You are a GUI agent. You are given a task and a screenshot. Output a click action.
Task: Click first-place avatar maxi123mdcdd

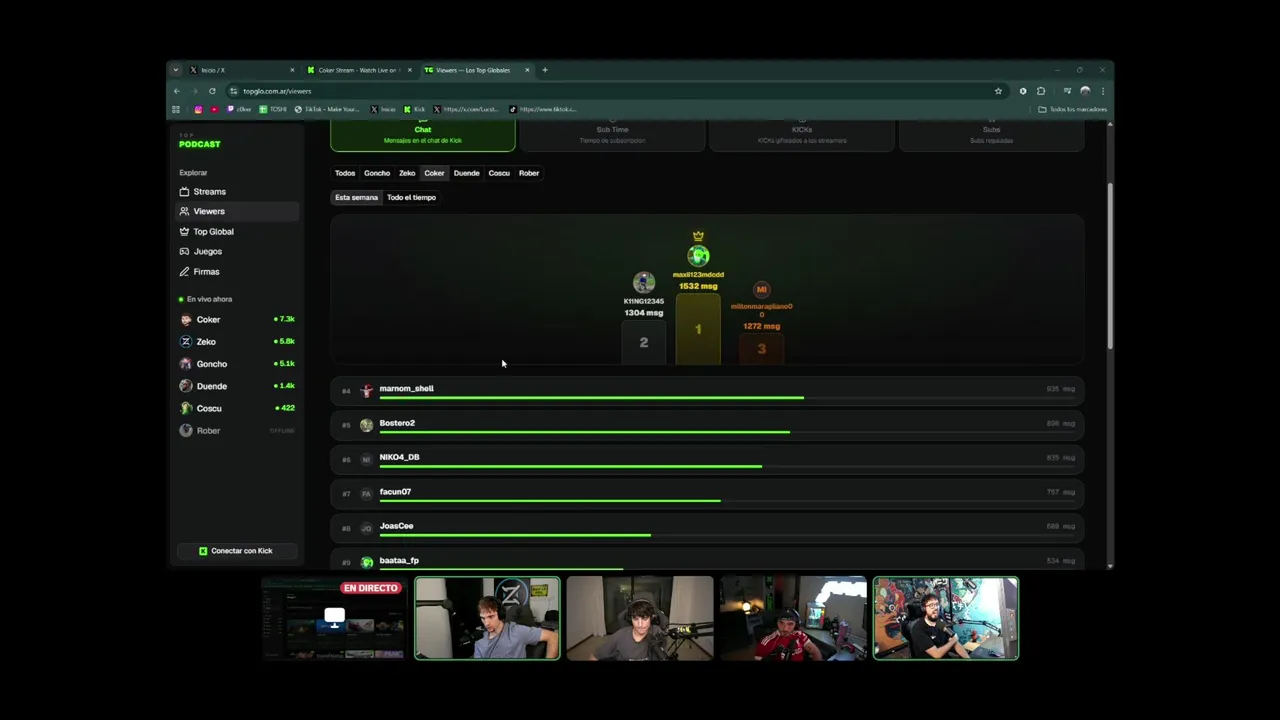coord(698,257)
